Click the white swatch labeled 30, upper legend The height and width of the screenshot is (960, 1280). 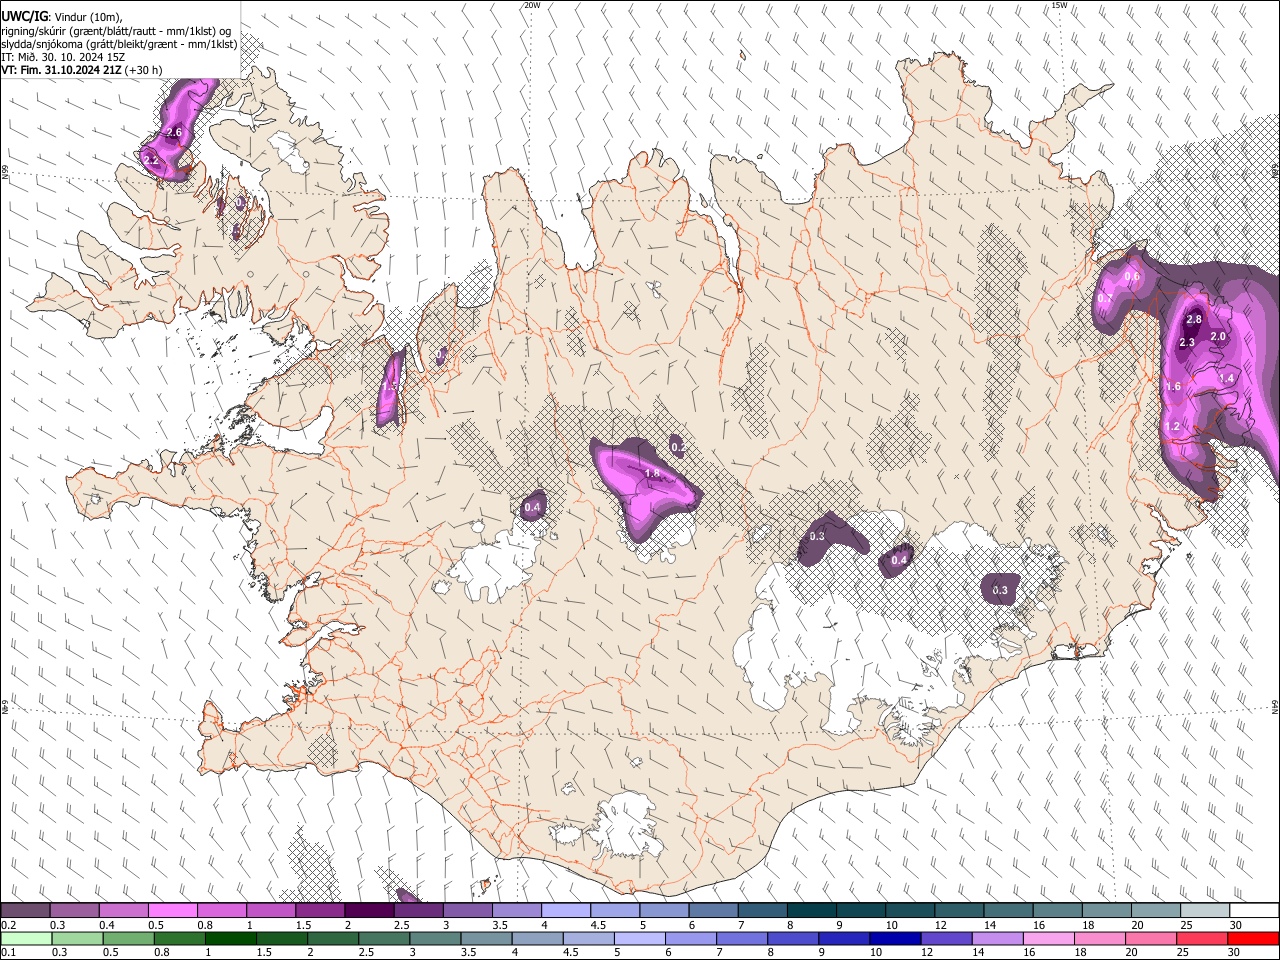[1255, 911]
